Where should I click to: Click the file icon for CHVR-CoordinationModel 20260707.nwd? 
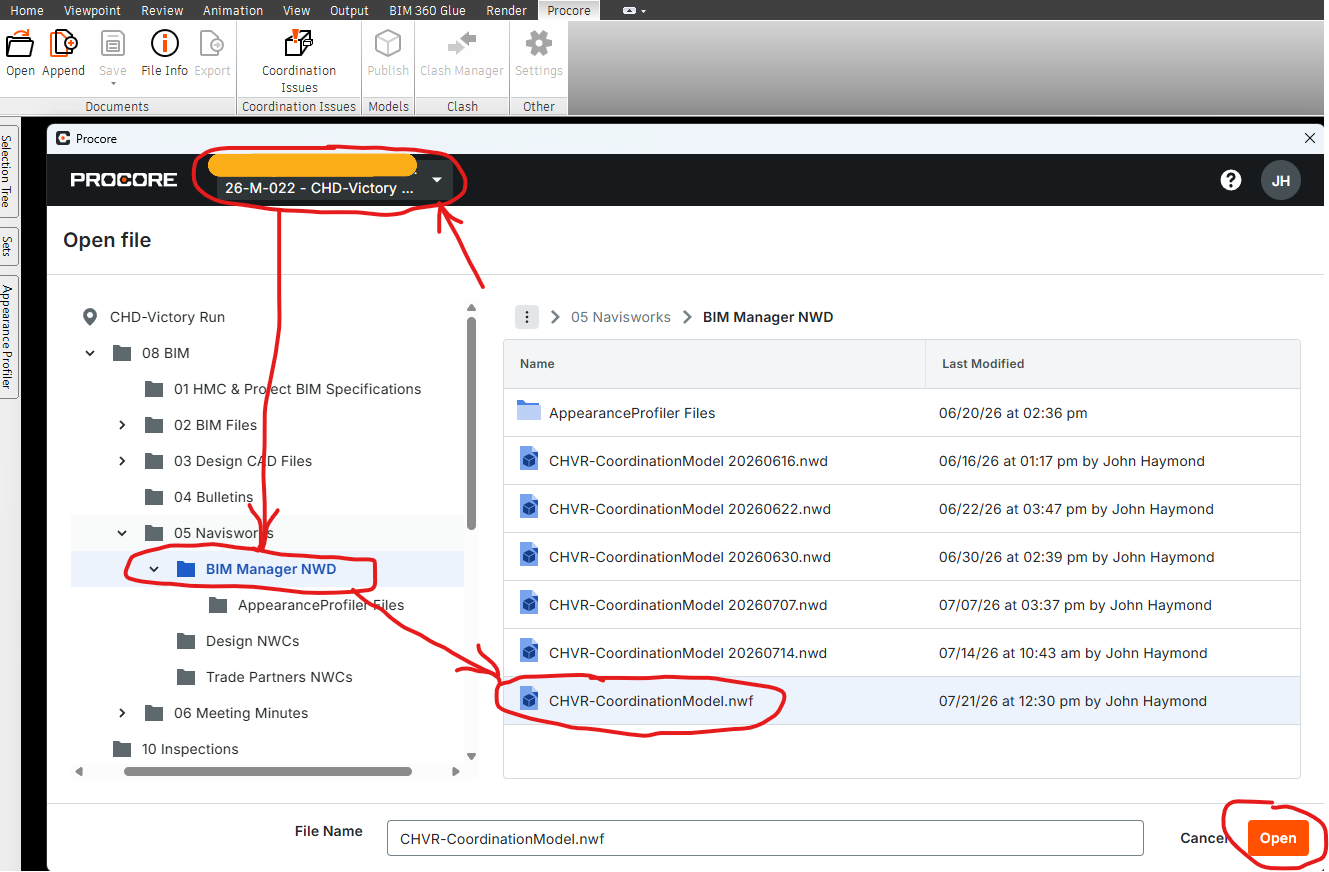click(529, 604)
